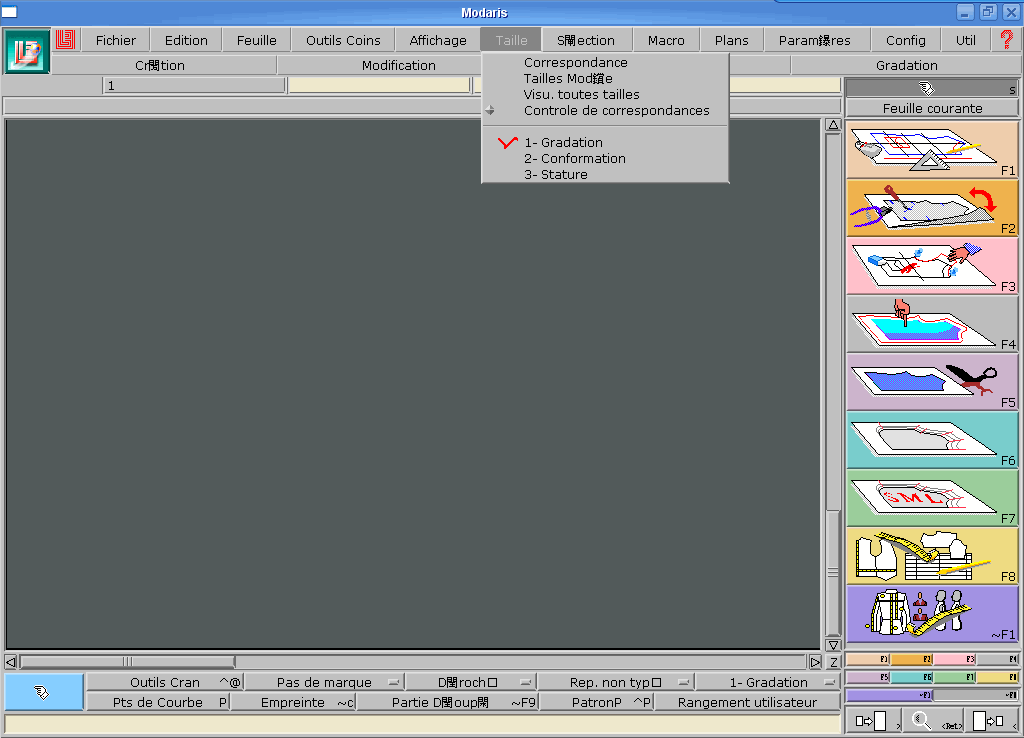
Task: Toggle the Outils Cran option
Action: point(165,682)
